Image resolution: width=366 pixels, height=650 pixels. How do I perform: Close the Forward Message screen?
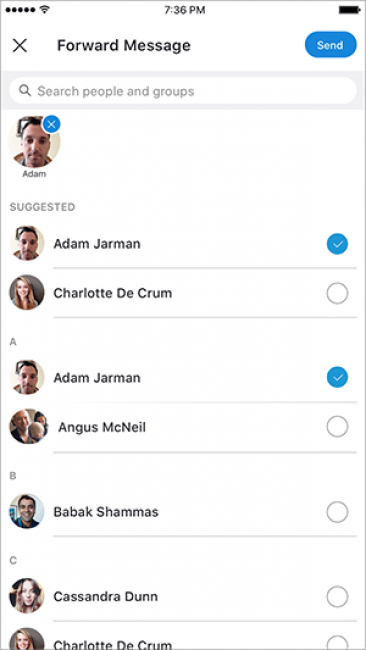pos(19,46)
